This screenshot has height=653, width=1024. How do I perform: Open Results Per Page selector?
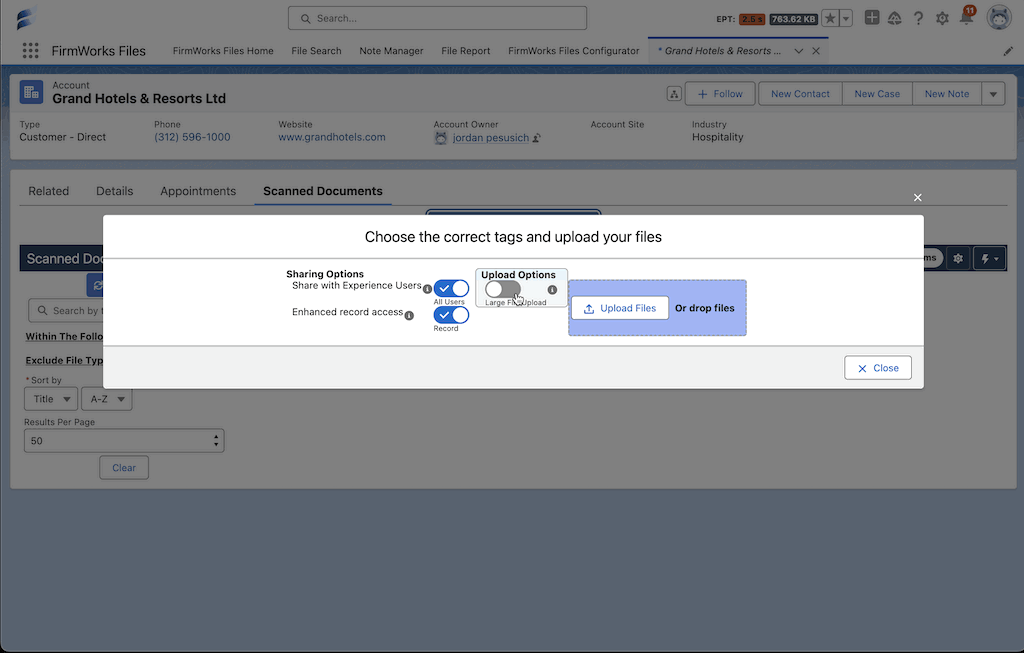tap(124, 441)
